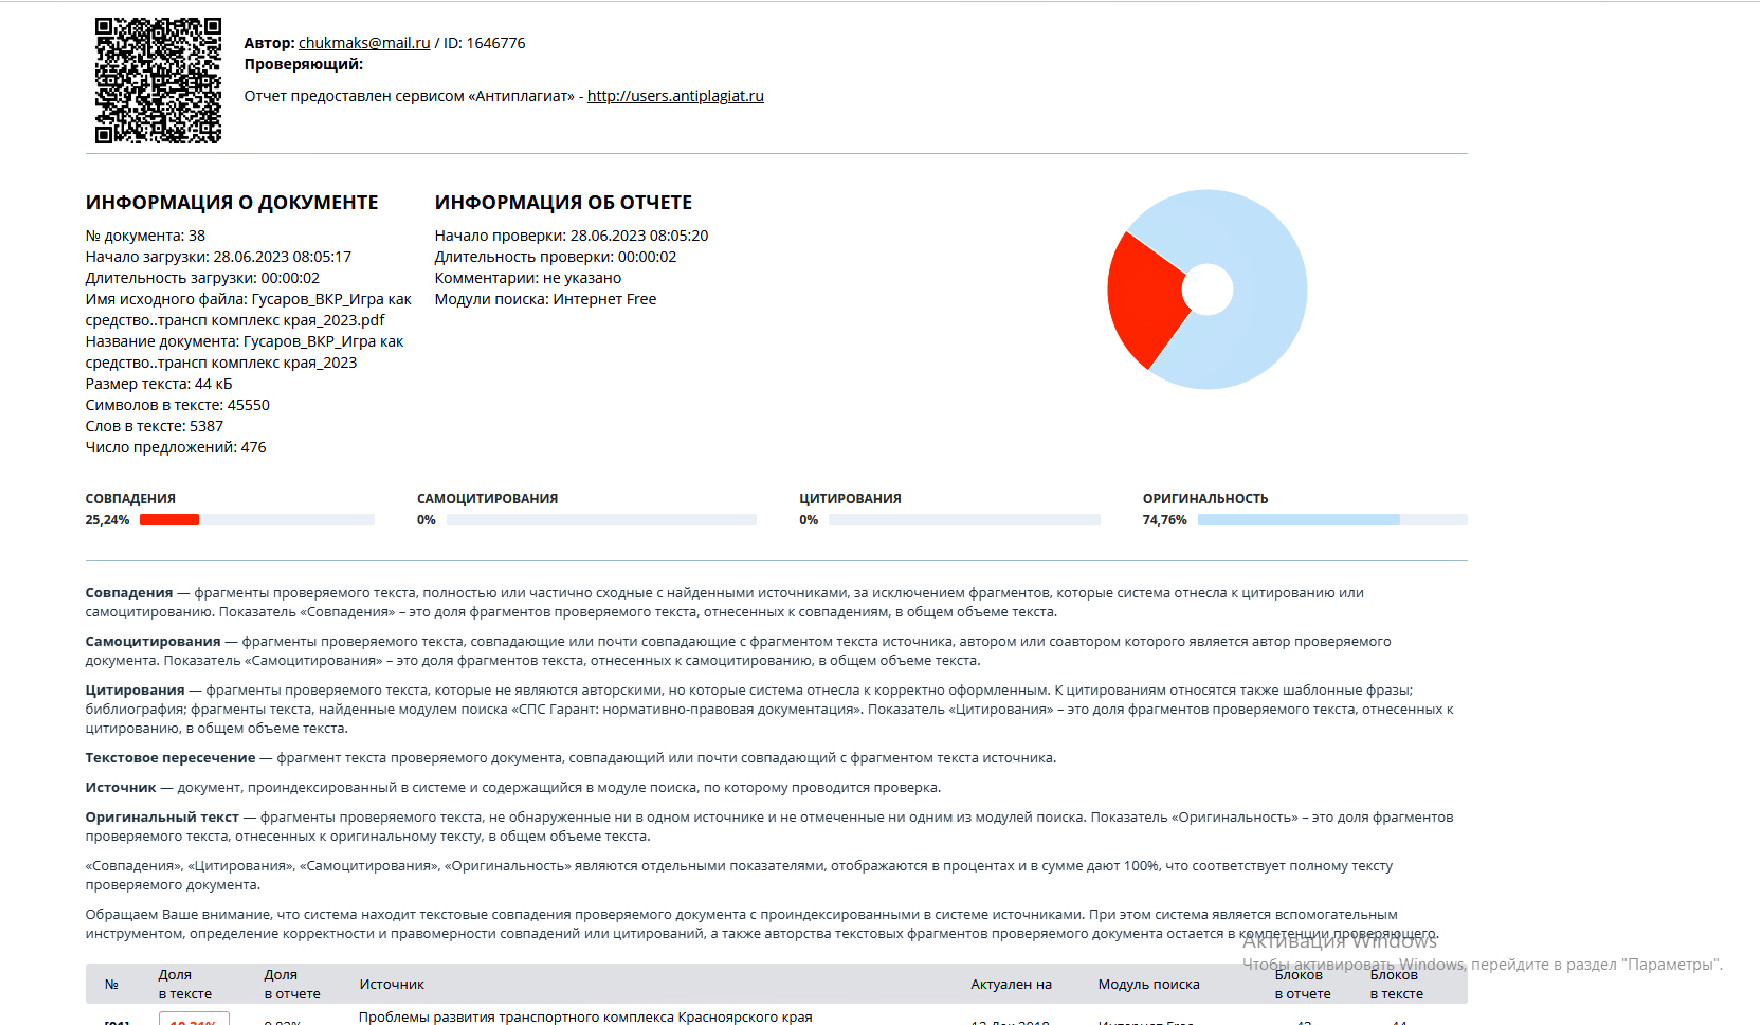
Task: Open the users.antiplagiat.ru link
Action: point(675,96)
